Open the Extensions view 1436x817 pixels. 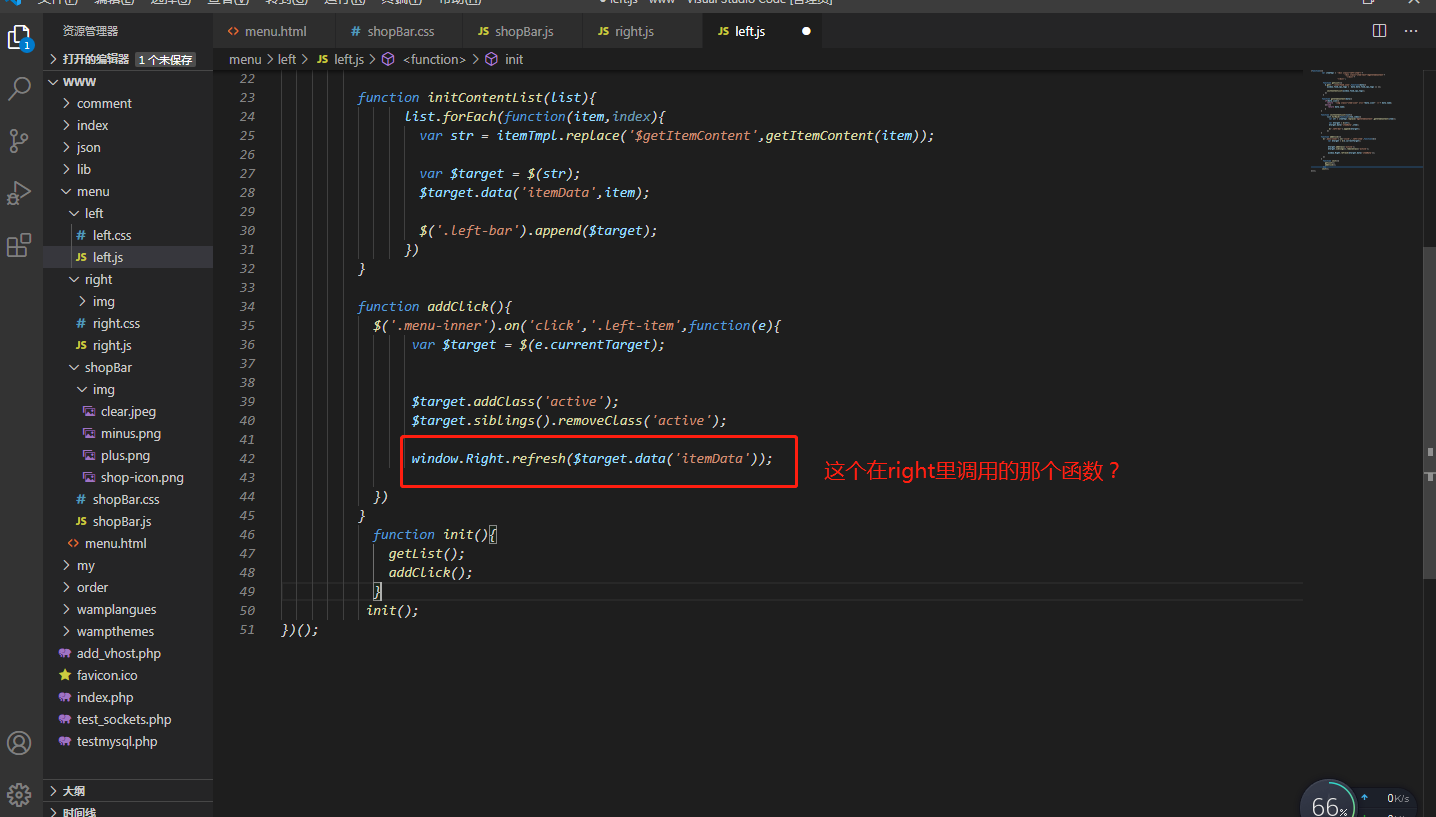(19, 245)
